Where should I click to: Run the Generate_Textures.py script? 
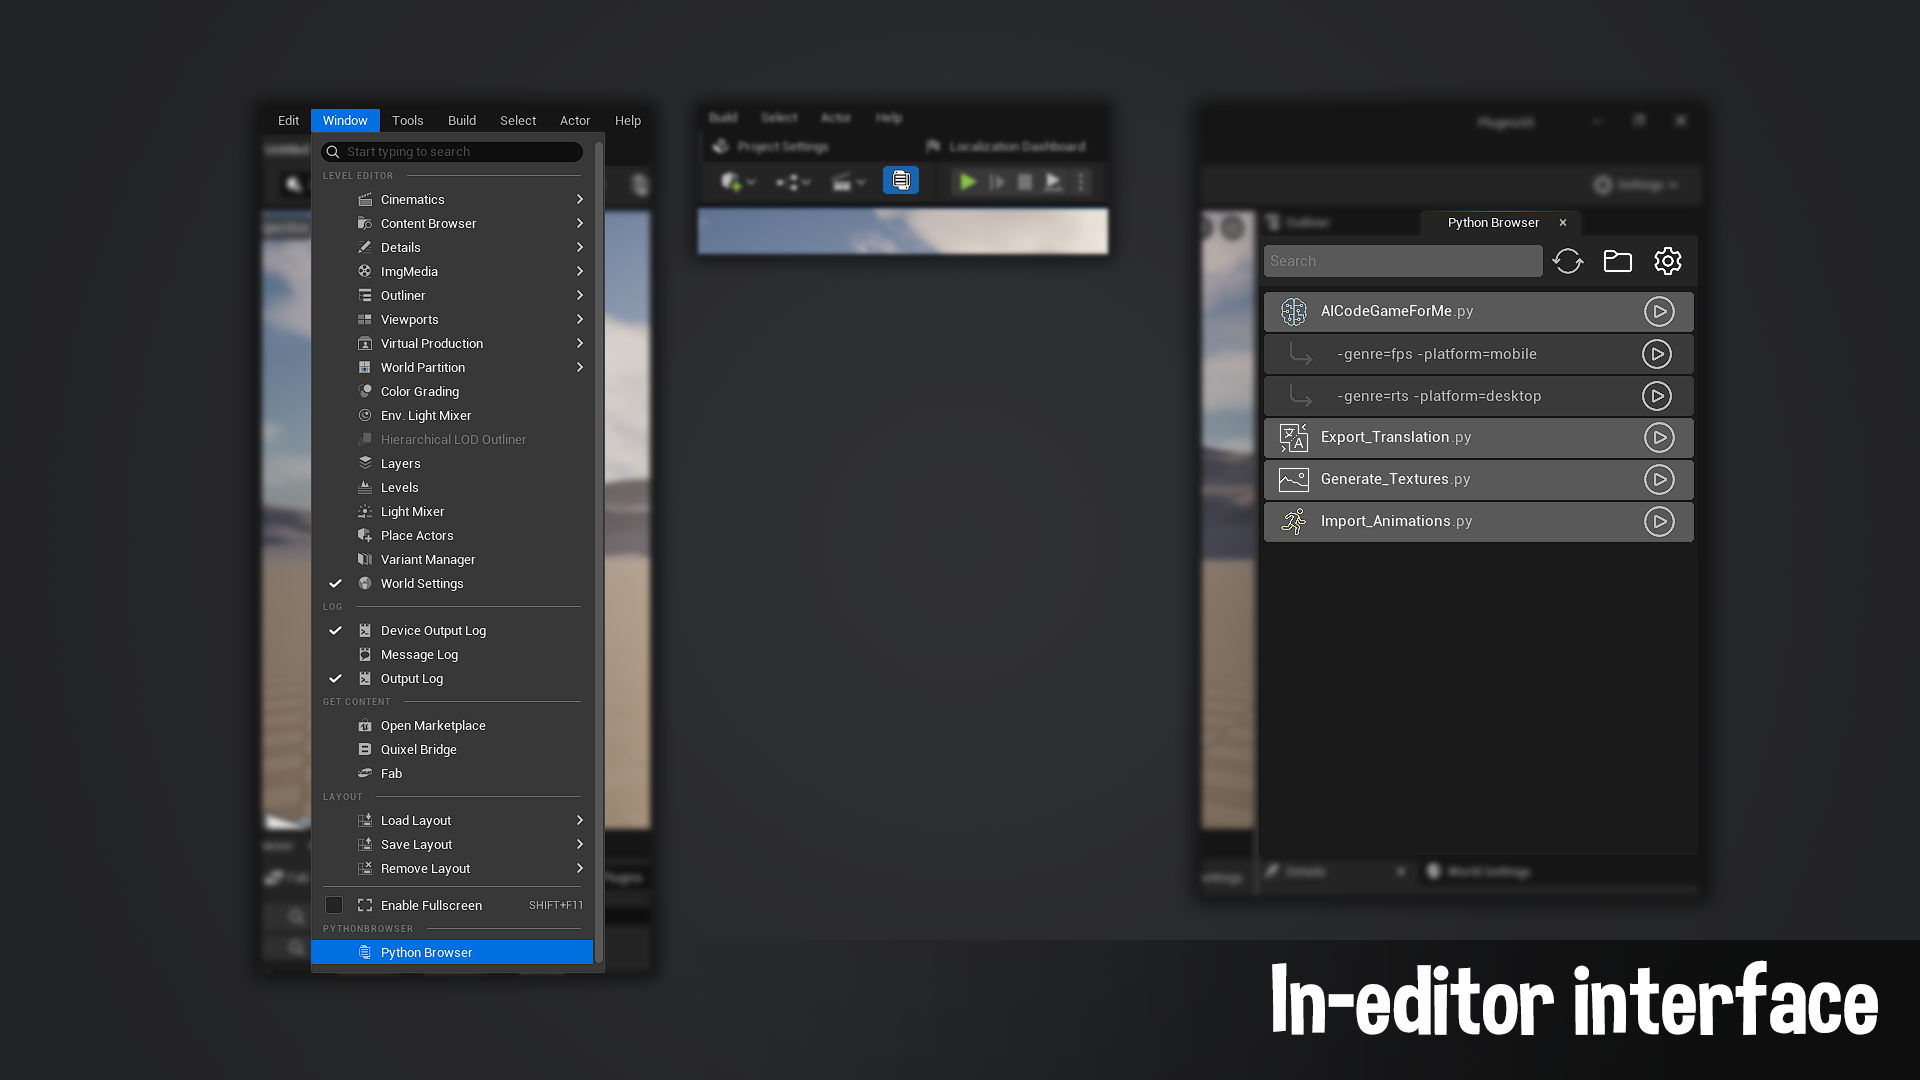[x=1658, y=480]
